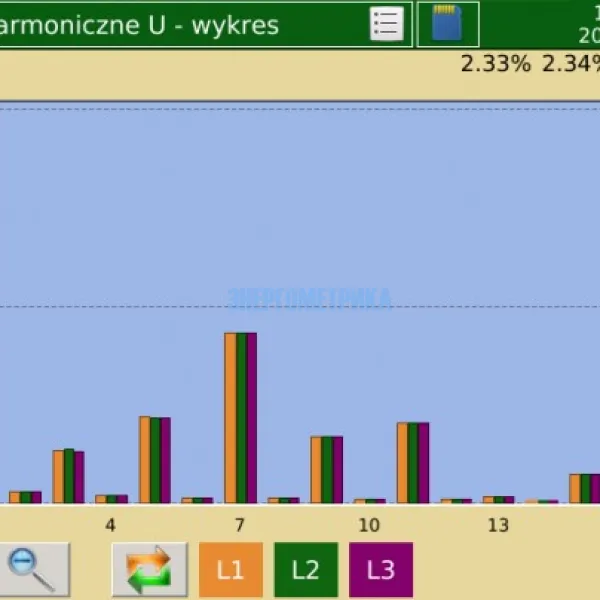
Task: Select the 5th harmonic bar group
Action: (x=154, y=460)
